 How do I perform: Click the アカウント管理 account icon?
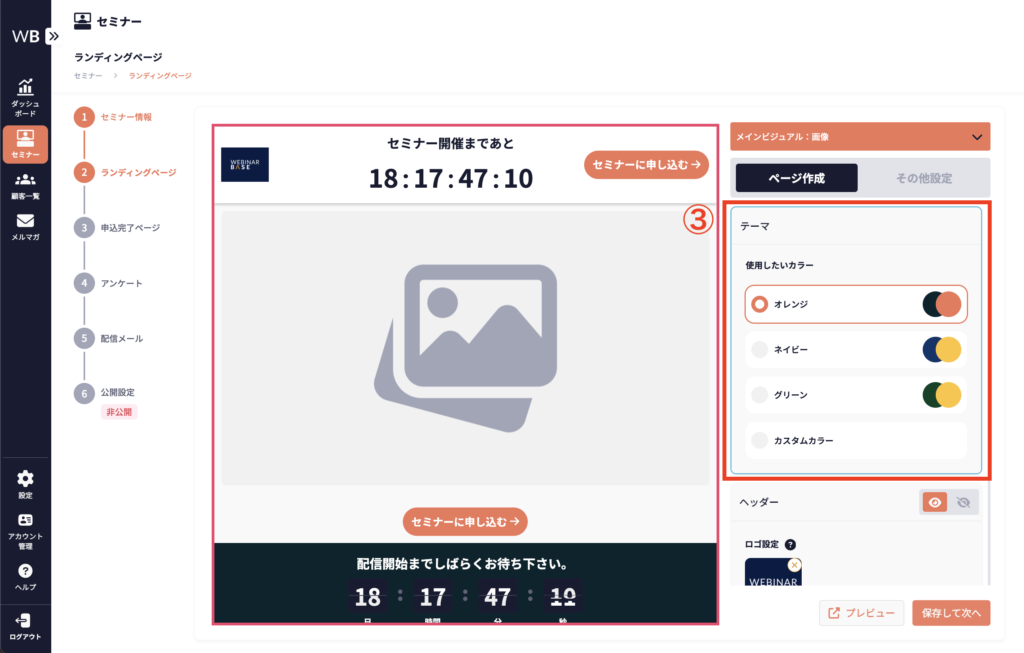(25, 521)
